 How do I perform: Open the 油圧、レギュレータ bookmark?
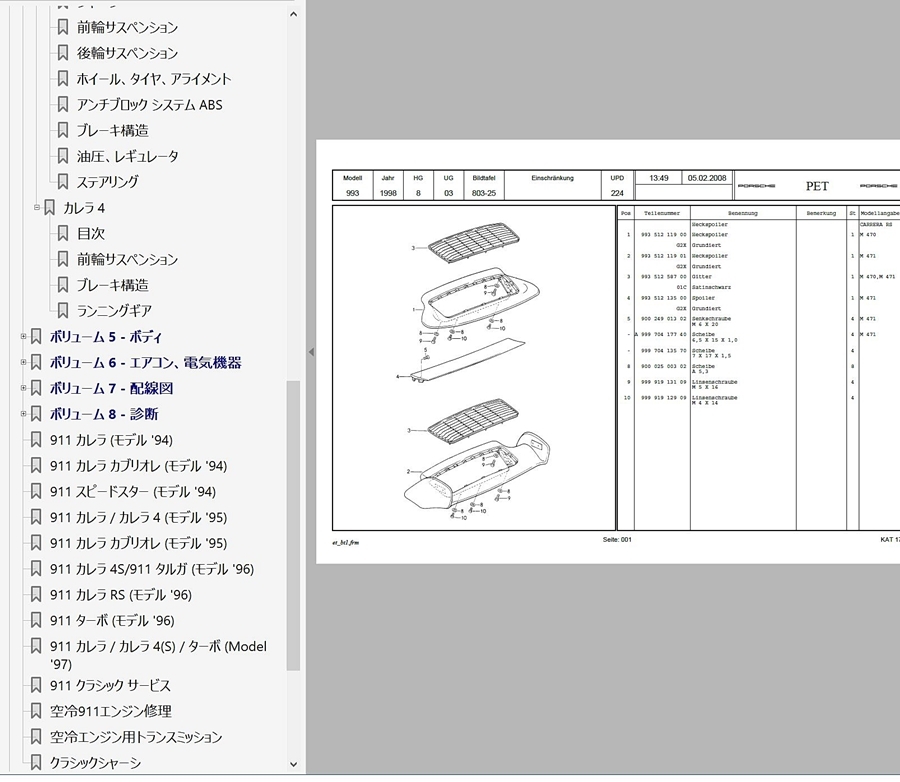pos(127,156)
